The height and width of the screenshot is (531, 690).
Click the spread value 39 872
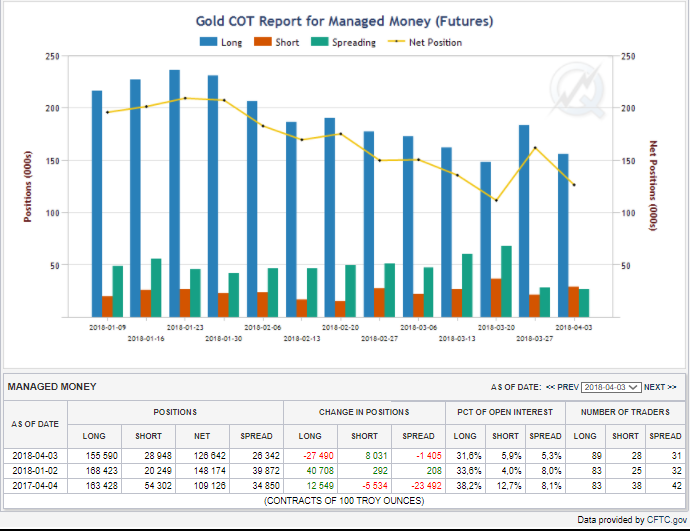[266, 471]
